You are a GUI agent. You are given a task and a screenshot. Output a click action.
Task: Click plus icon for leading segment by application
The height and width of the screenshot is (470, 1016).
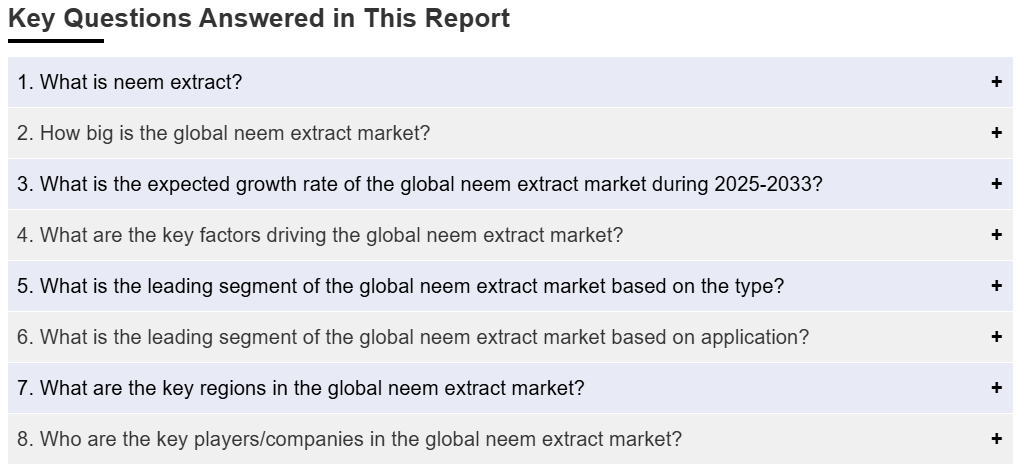tap(996, 336)
